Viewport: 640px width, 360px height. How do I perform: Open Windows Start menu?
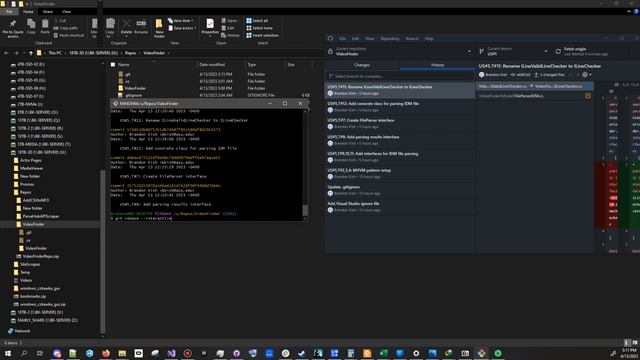[8, 353]
